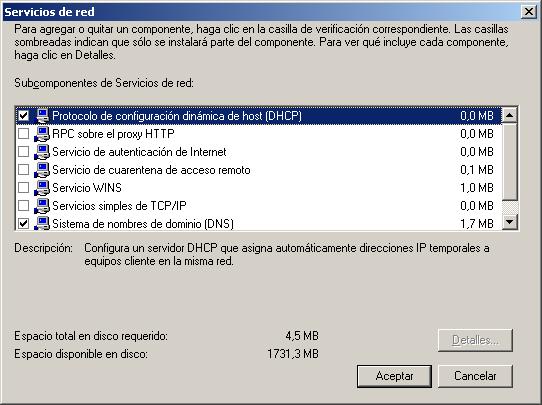Close the Servicios de red window

[x=529, y=12]
